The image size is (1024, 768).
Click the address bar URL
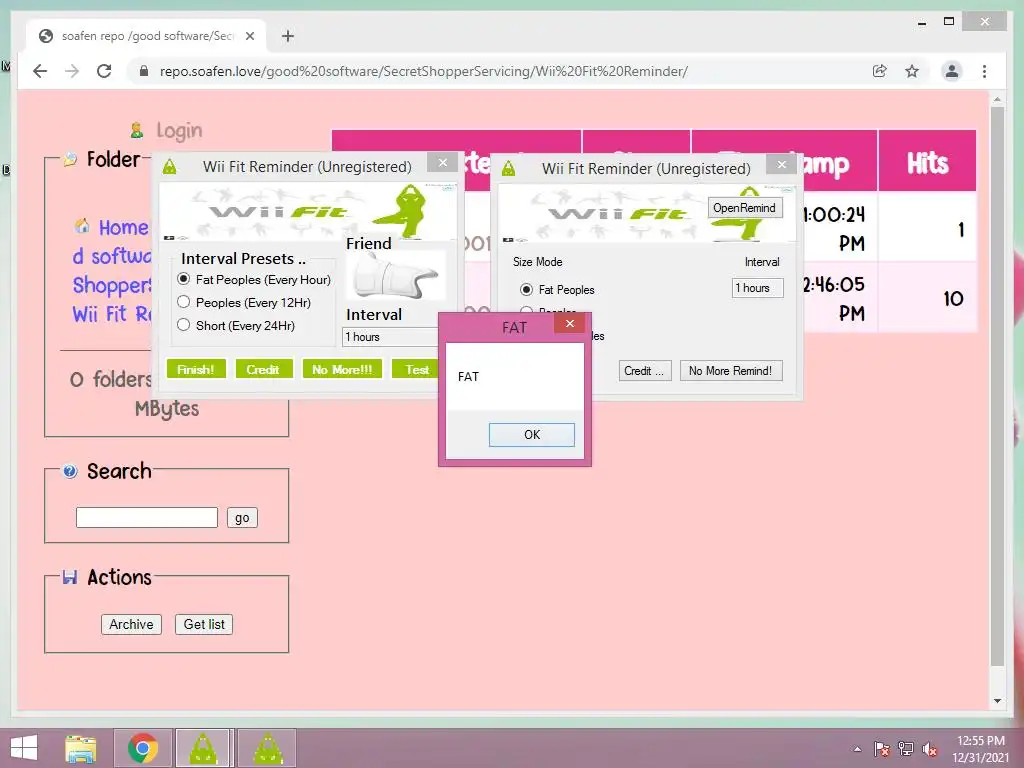(x=424, y=71)
